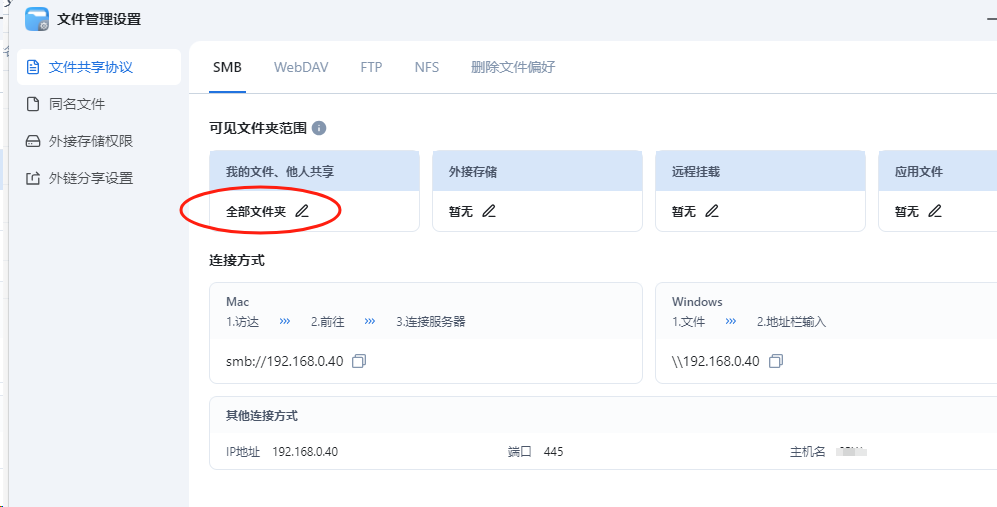Click the info icon beside 可见文件夹范围
The width and height of the screenshot is (997, 507).
tap(319, 129)
